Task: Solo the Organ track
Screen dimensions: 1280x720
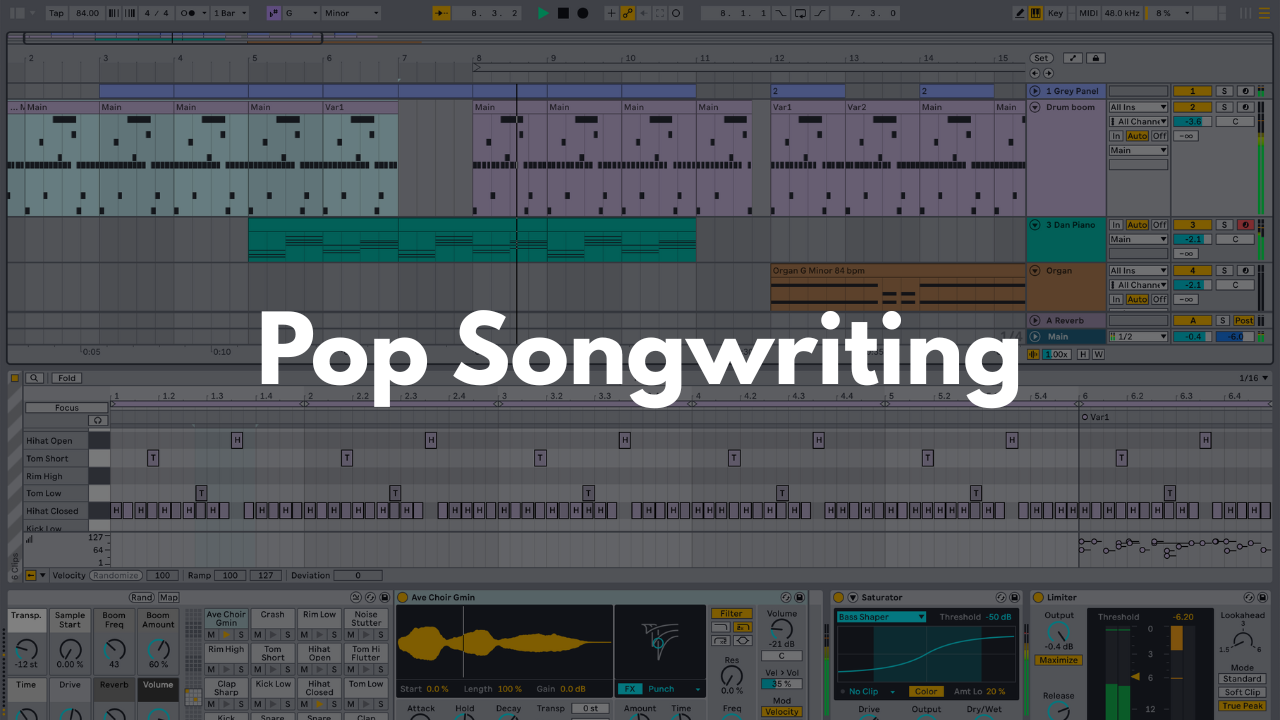Action: 1224,271
